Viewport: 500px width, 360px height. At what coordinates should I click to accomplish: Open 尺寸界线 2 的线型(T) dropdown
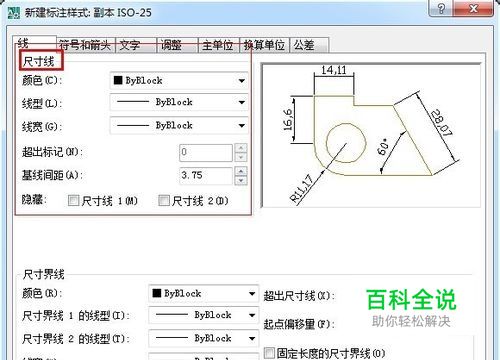(203, 338)
